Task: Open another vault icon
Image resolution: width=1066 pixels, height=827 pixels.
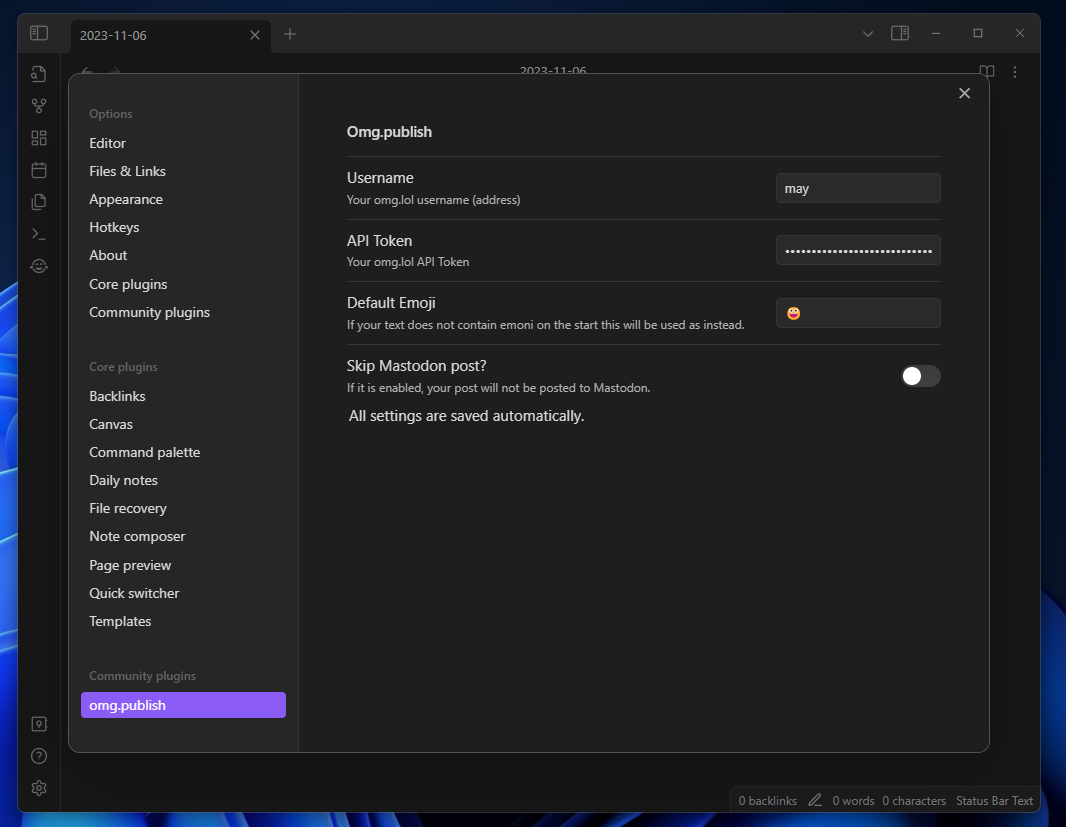Action: [39, 724]
